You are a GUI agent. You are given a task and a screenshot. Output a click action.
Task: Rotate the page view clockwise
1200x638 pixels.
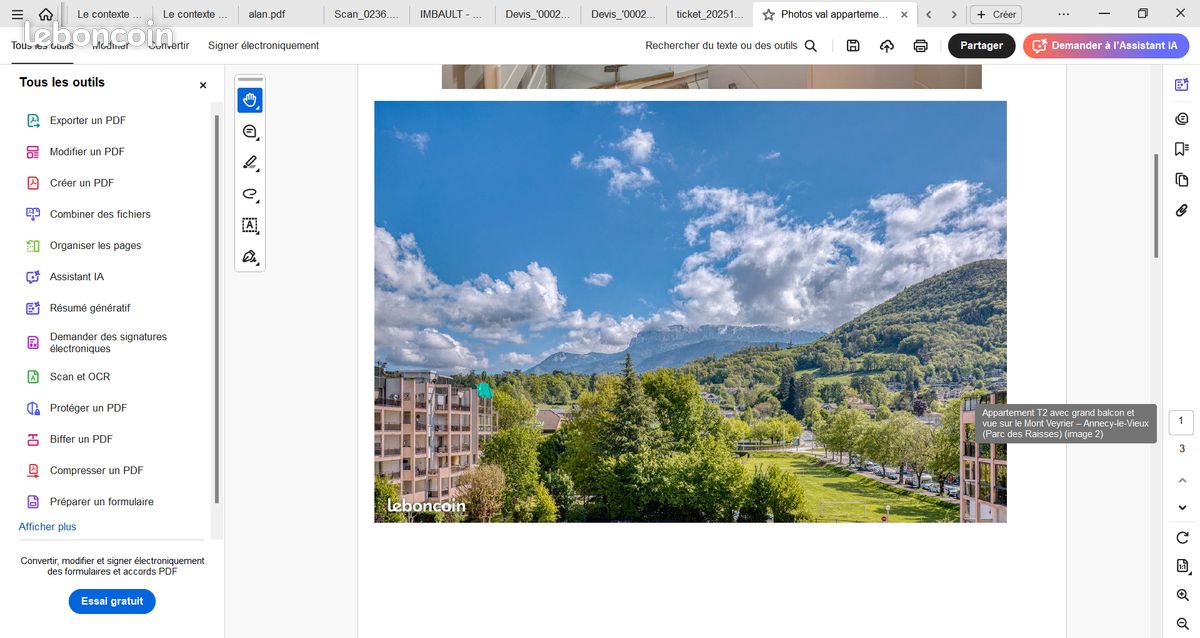click(1182, 538)
